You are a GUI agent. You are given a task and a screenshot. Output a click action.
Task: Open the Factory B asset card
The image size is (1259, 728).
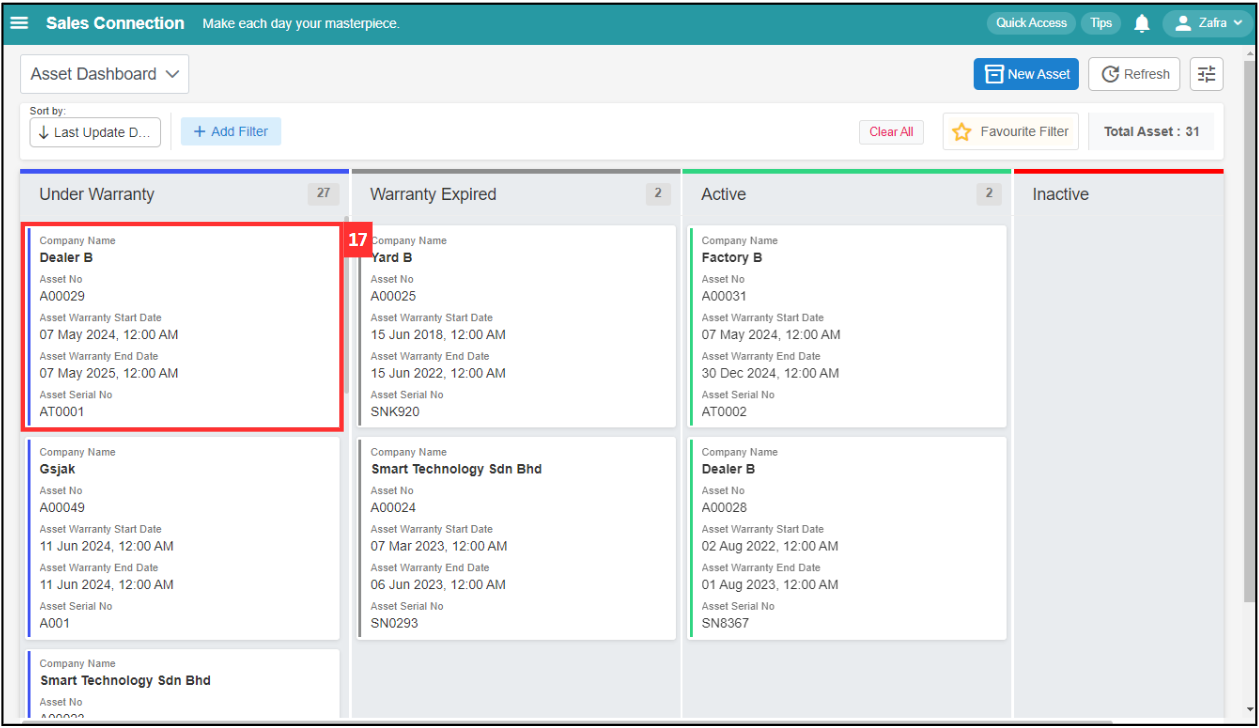coord(848,327)
